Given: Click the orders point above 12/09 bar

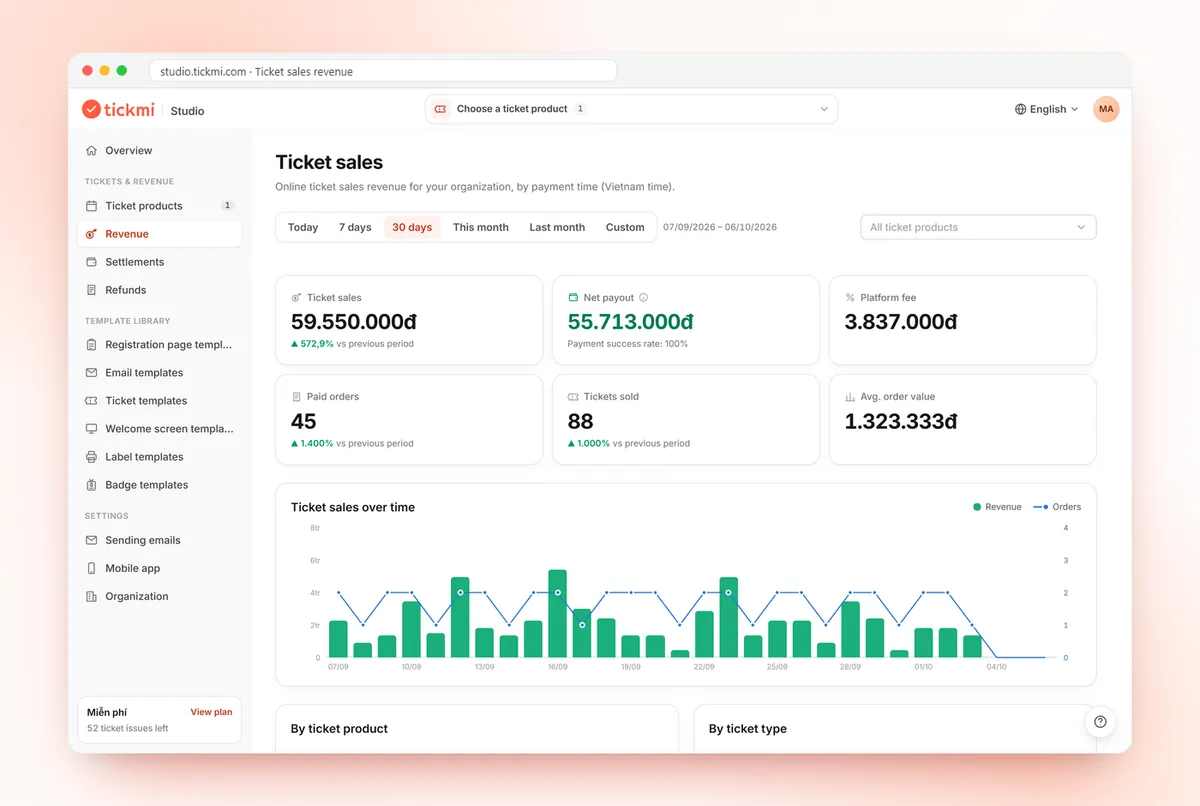Looking at the screenshot, I should tap(460, 593).
